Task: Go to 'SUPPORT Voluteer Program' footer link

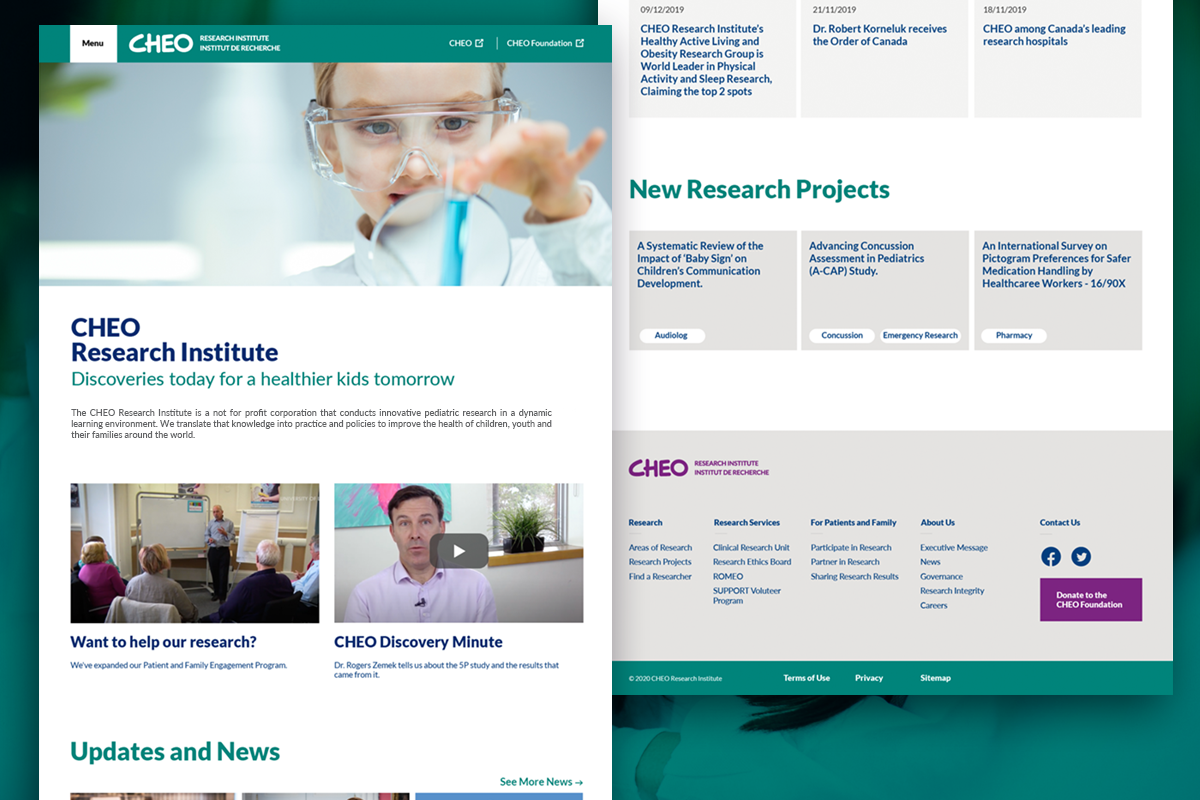Action: [x=747, y=596]
